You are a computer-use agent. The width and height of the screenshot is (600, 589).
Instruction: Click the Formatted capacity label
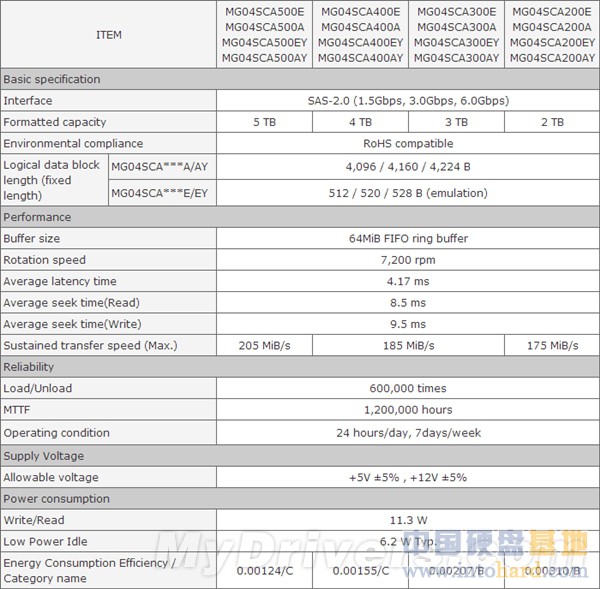(55, 122)
